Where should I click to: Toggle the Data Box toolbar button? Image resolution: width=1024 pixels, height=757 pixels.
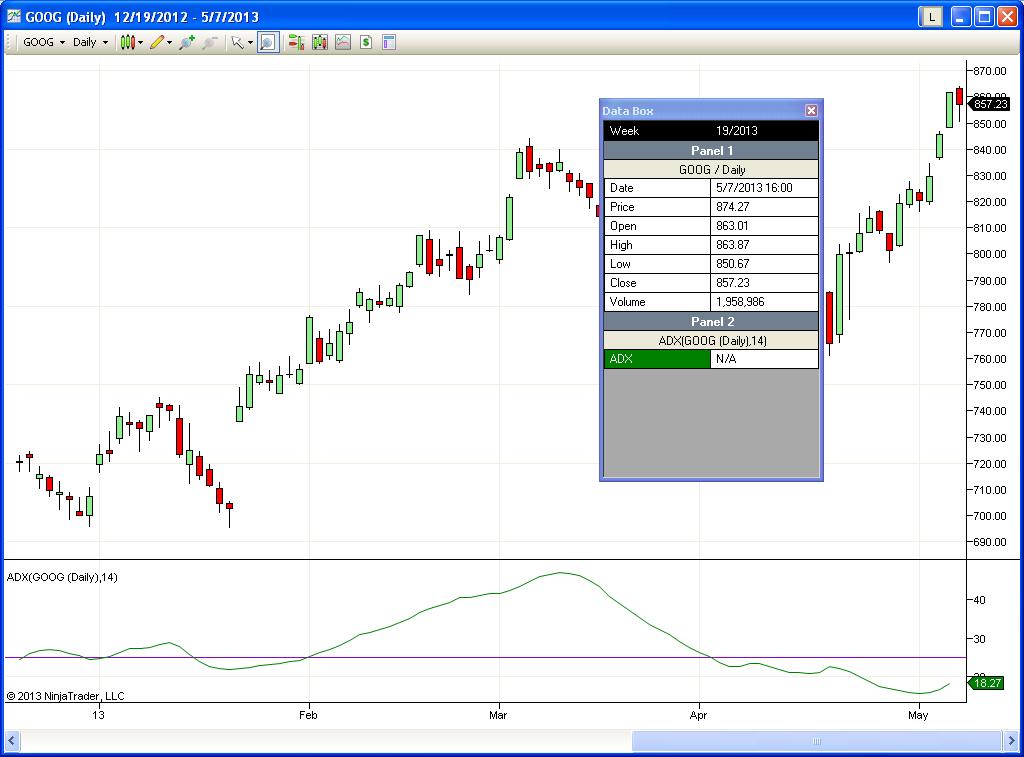click(268, 42)
